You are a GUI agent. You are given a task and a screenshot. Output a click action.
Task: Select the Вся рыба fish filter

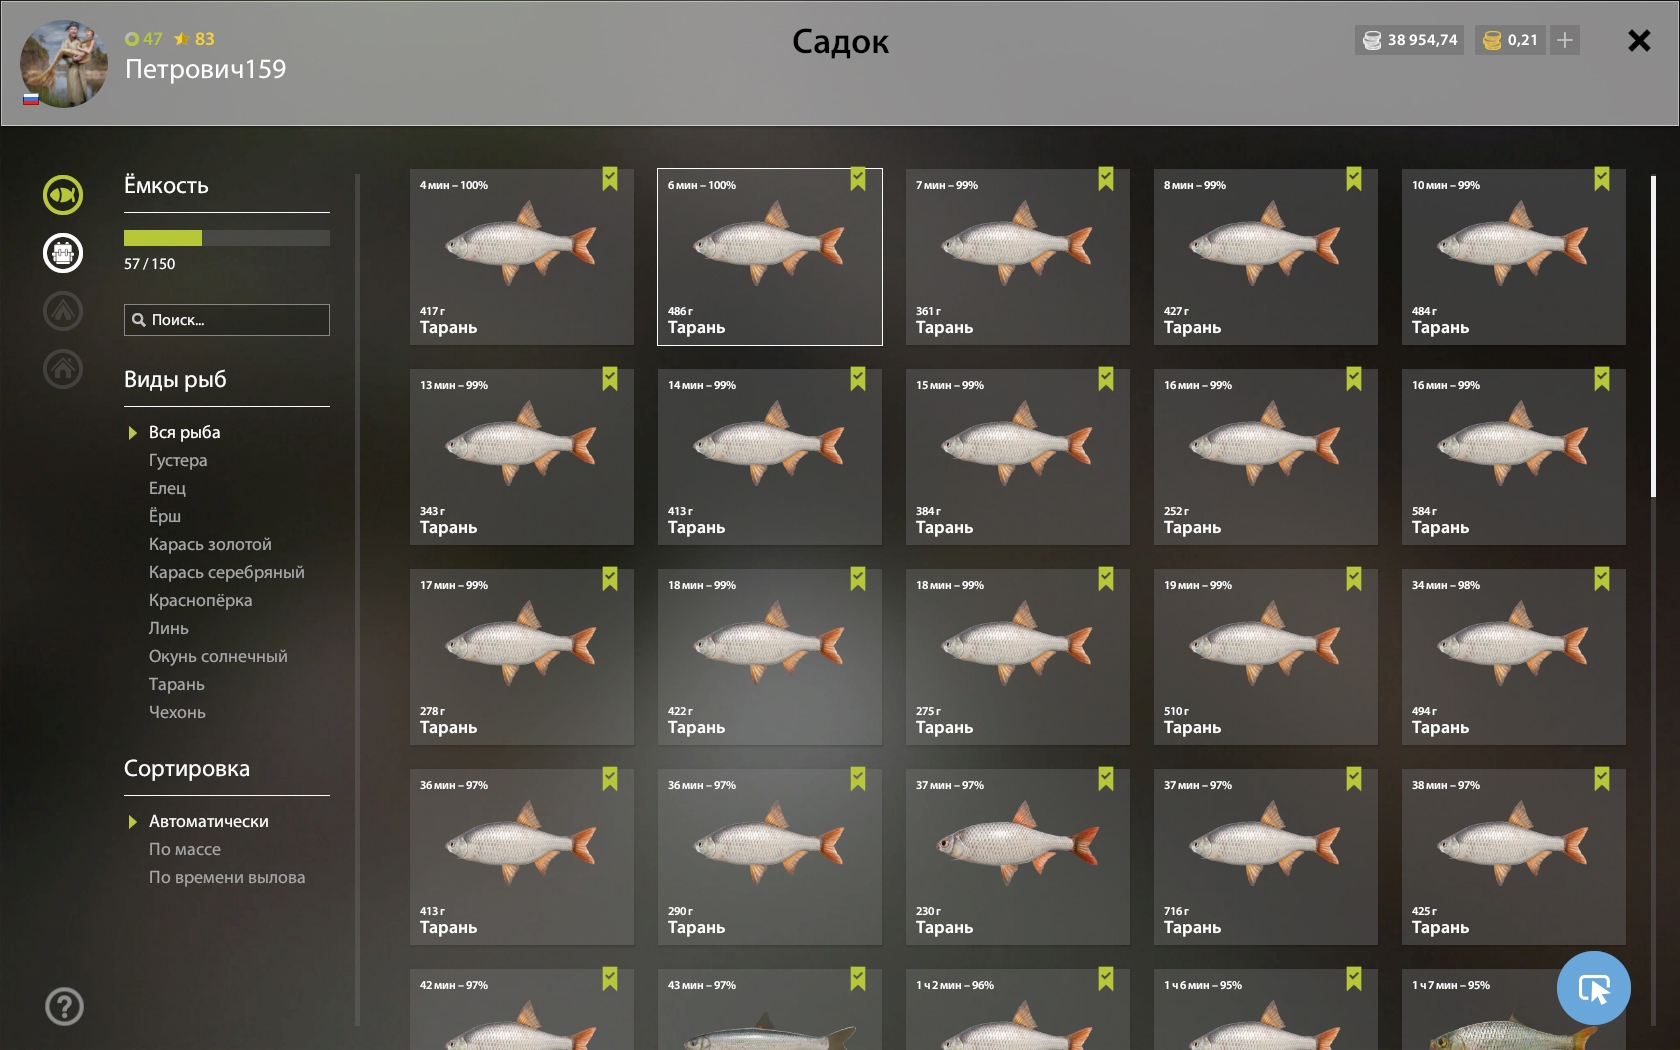coord(184,432)
